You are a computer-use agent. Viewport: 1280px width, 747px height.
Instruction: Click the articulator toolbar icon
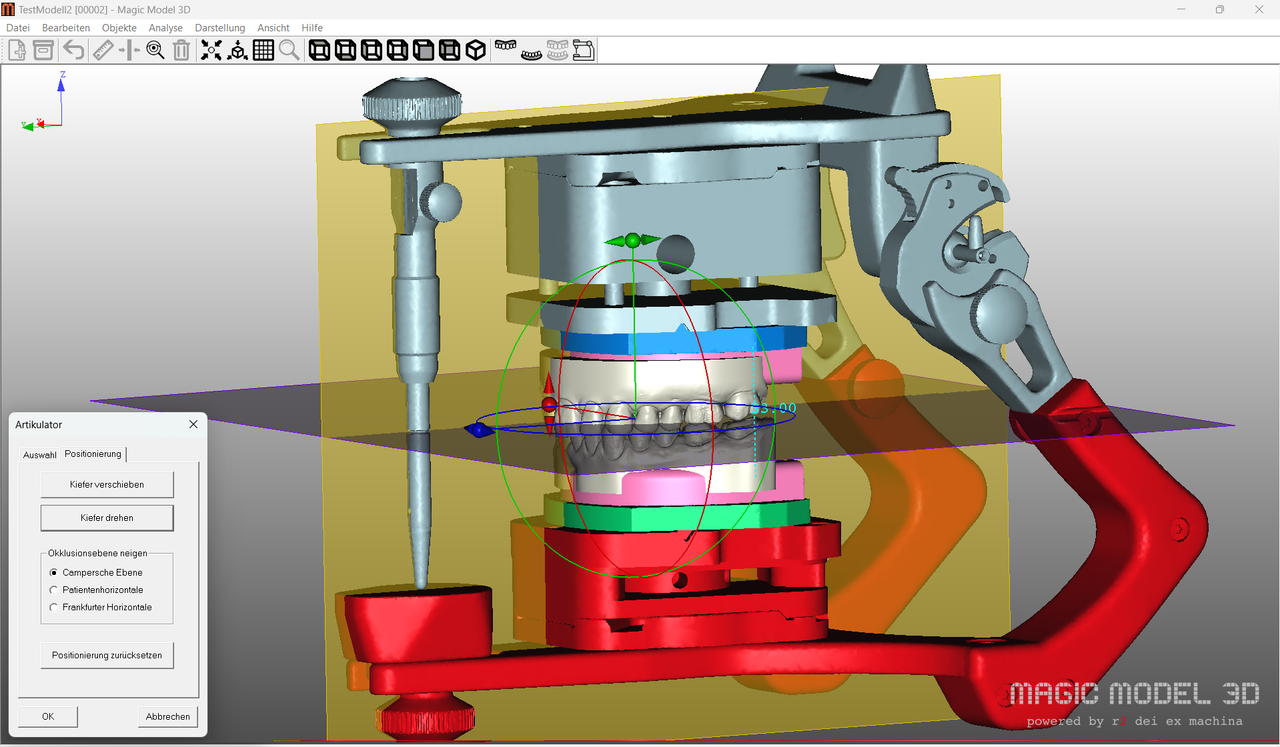(x=584, y=50)
